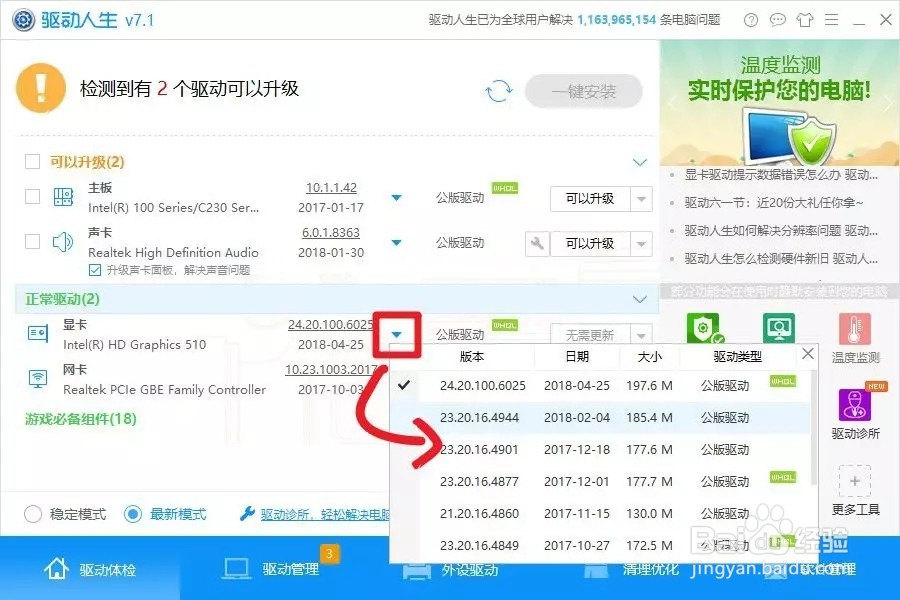Open 可以升级 action dropdown for 主板

(641, 199)
